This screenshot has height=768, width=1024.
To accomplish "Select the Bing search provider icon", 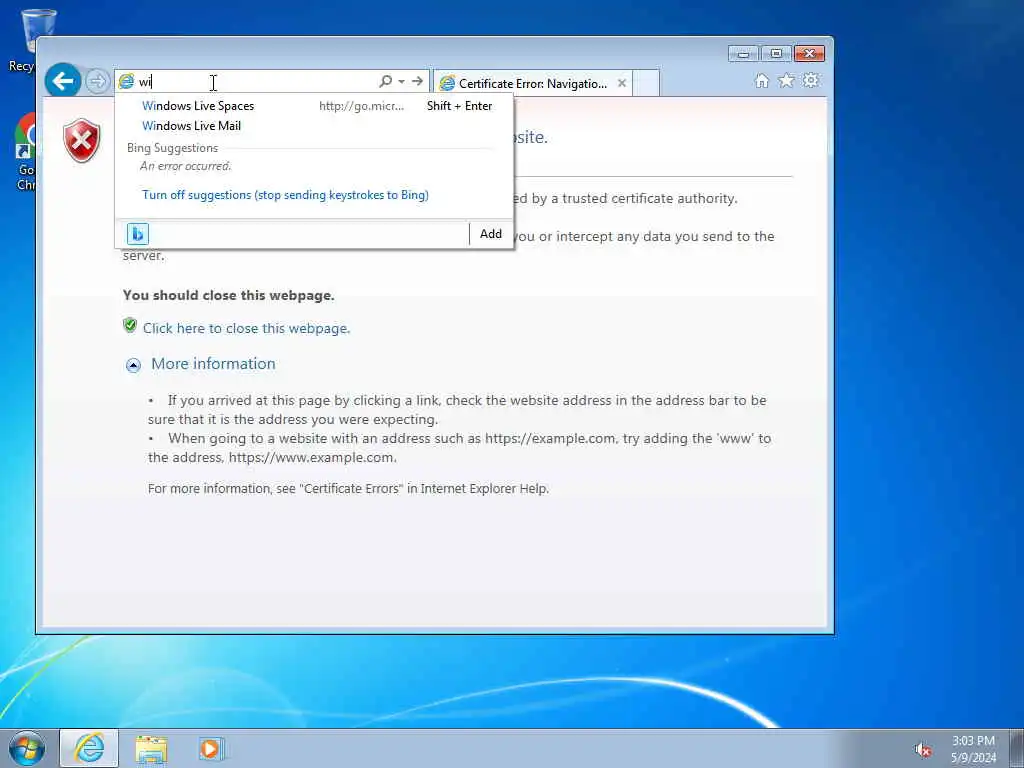I will (x=138, y=234).
